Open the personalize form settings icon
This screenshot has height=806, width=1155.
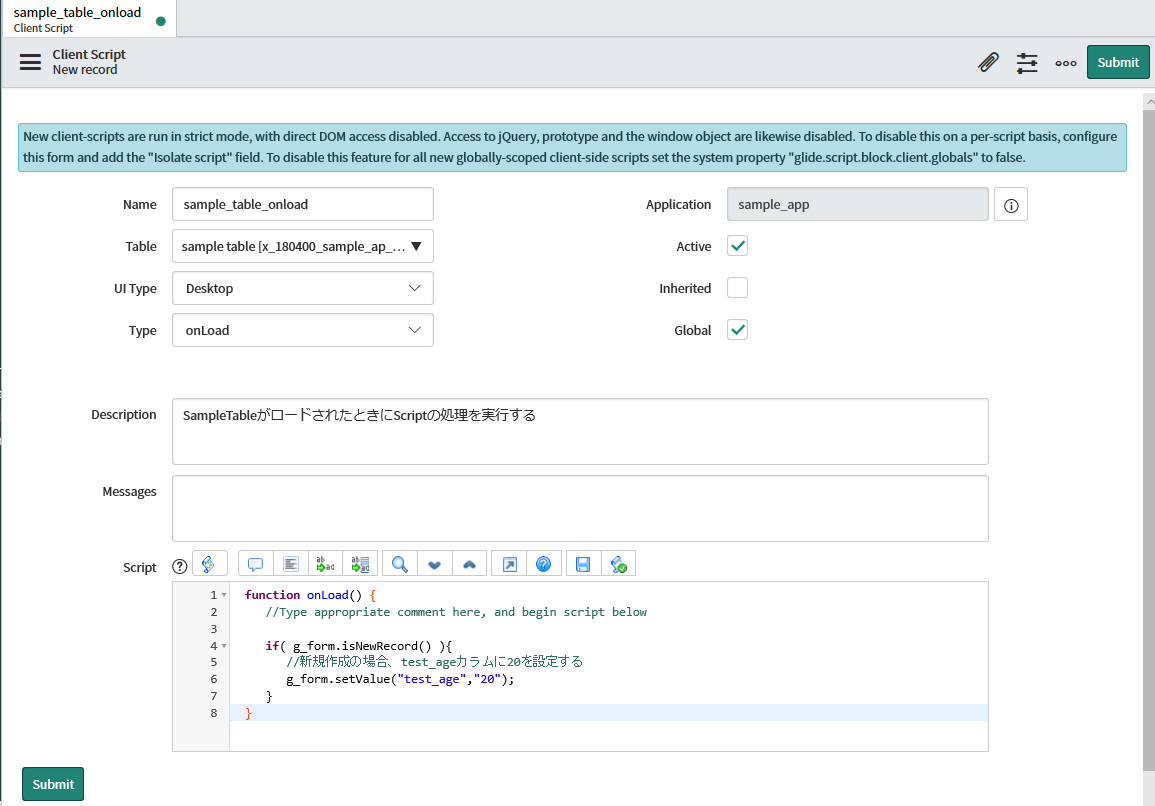1027,63
